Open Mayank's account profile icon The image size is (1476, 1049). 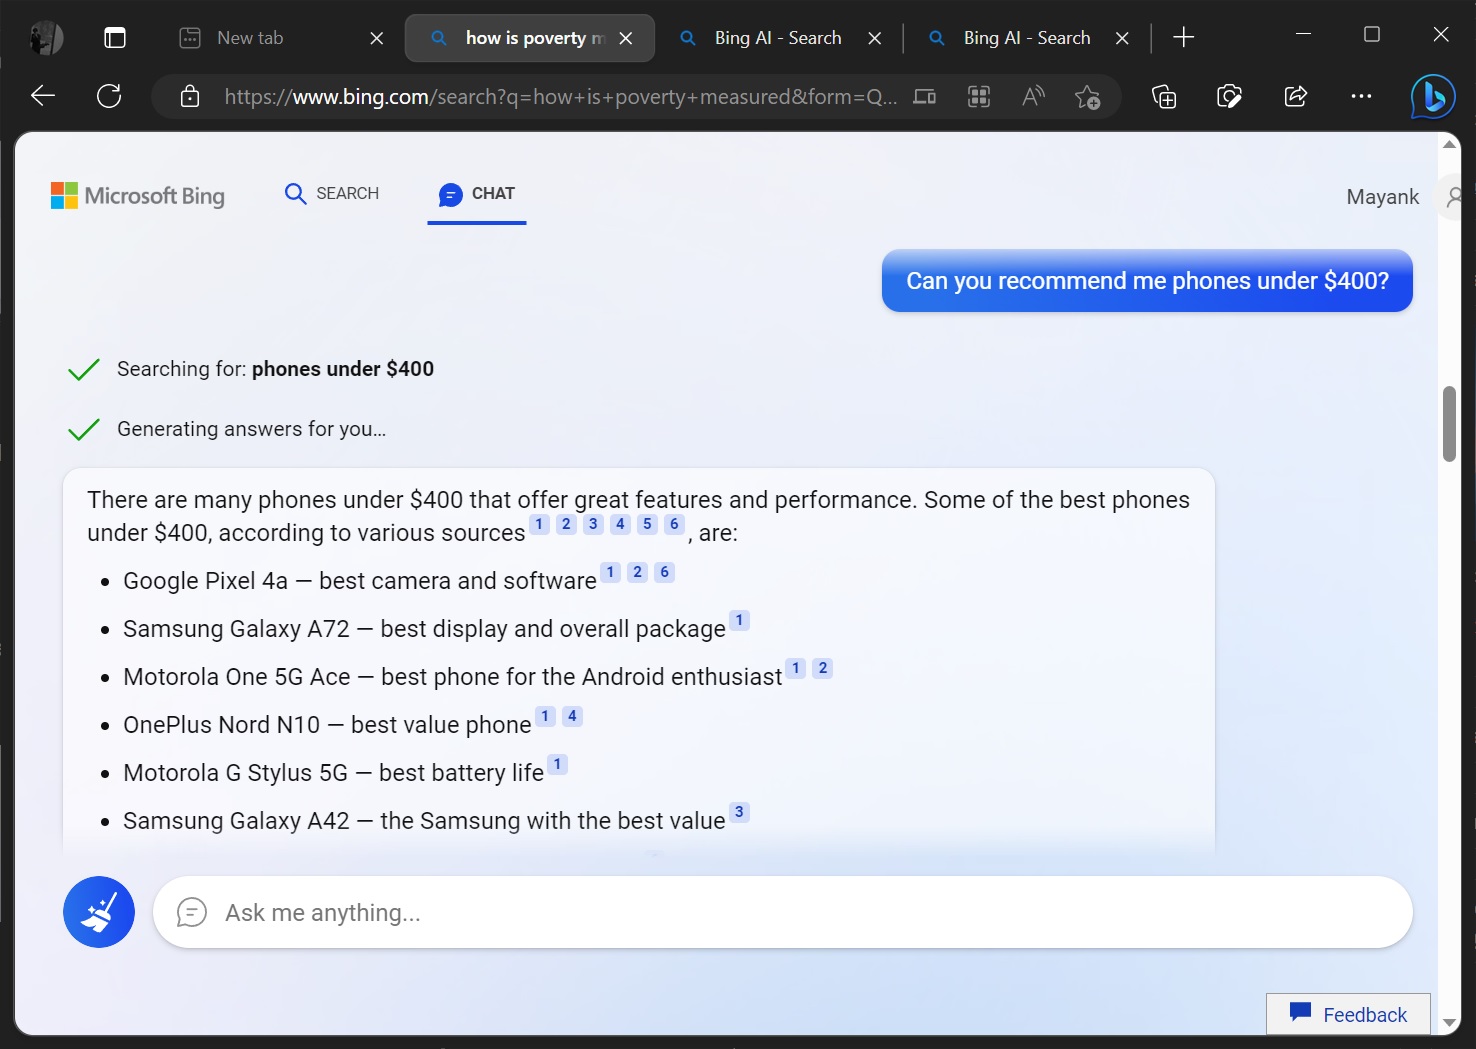[1453, 196]
